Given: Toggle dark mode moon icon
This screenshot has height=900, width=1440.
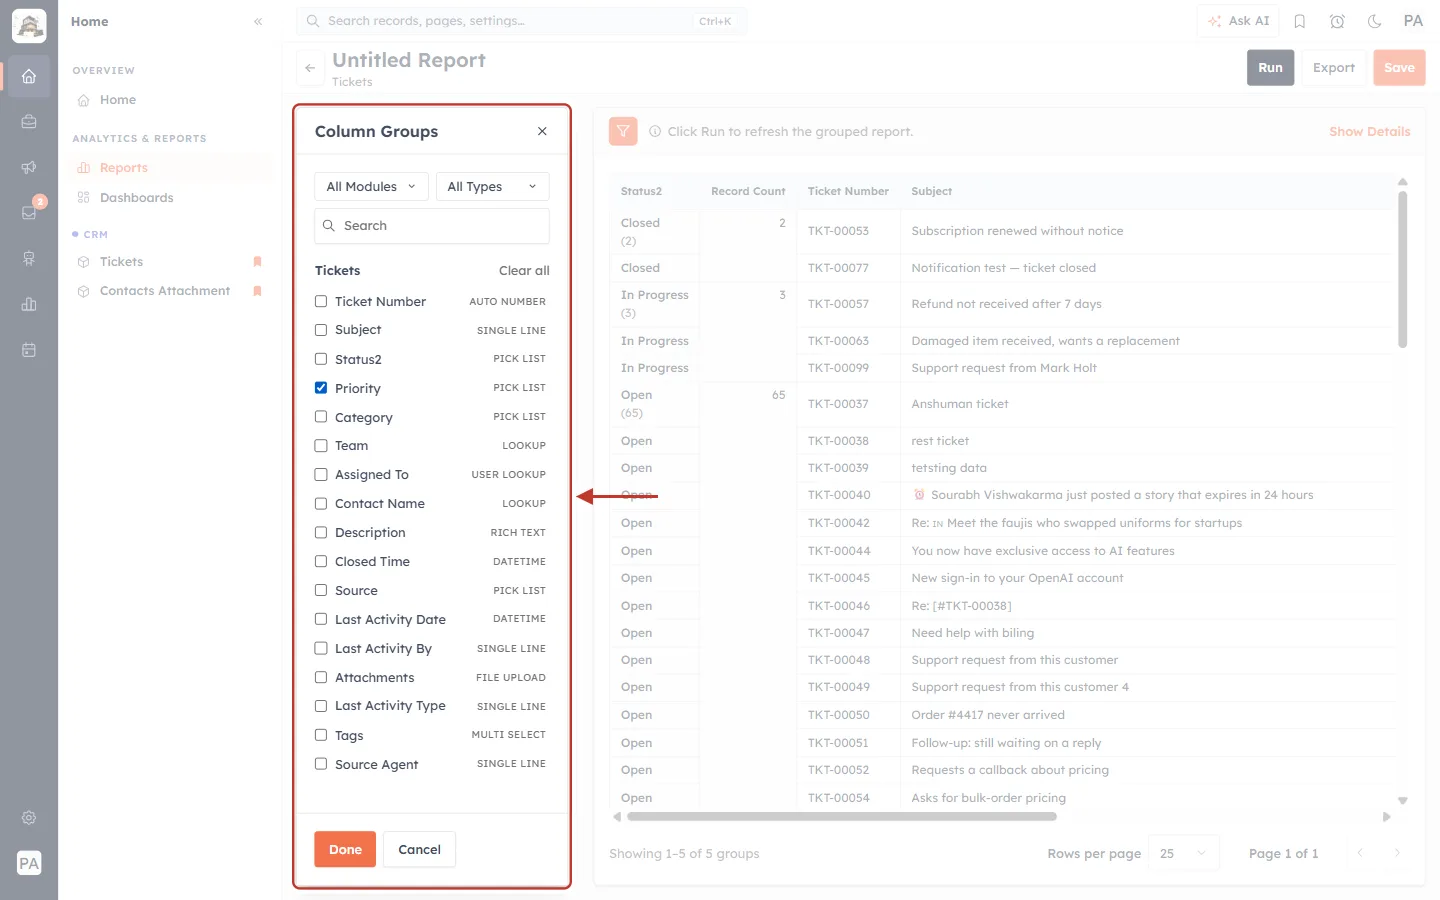Looking at the screenshot, I should click(x=1375, y=21).
